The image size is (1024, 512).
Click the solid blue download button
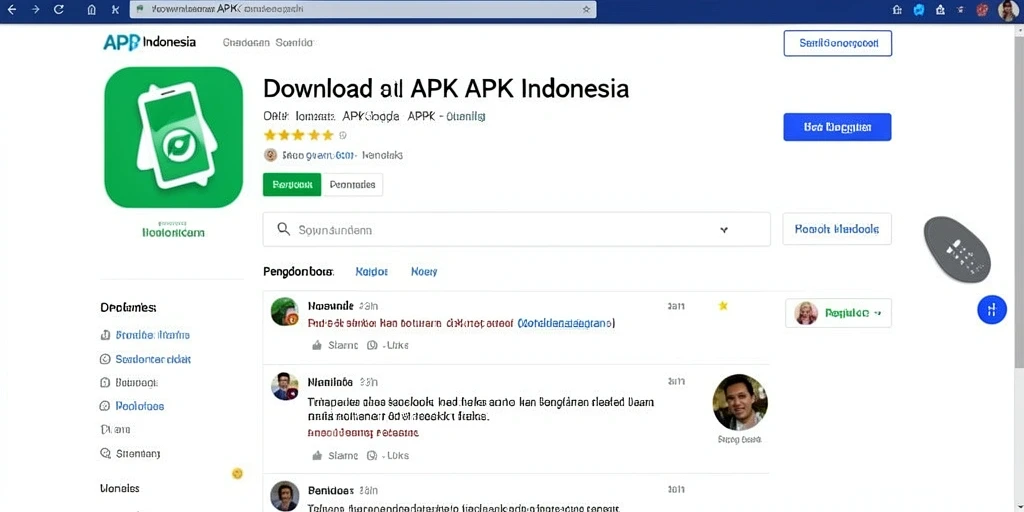837,127
